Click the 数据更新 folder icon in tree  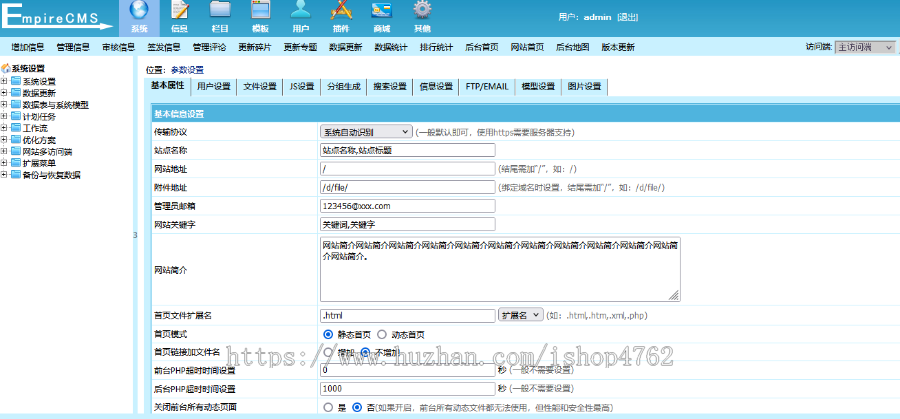click(x=15, y=93)
